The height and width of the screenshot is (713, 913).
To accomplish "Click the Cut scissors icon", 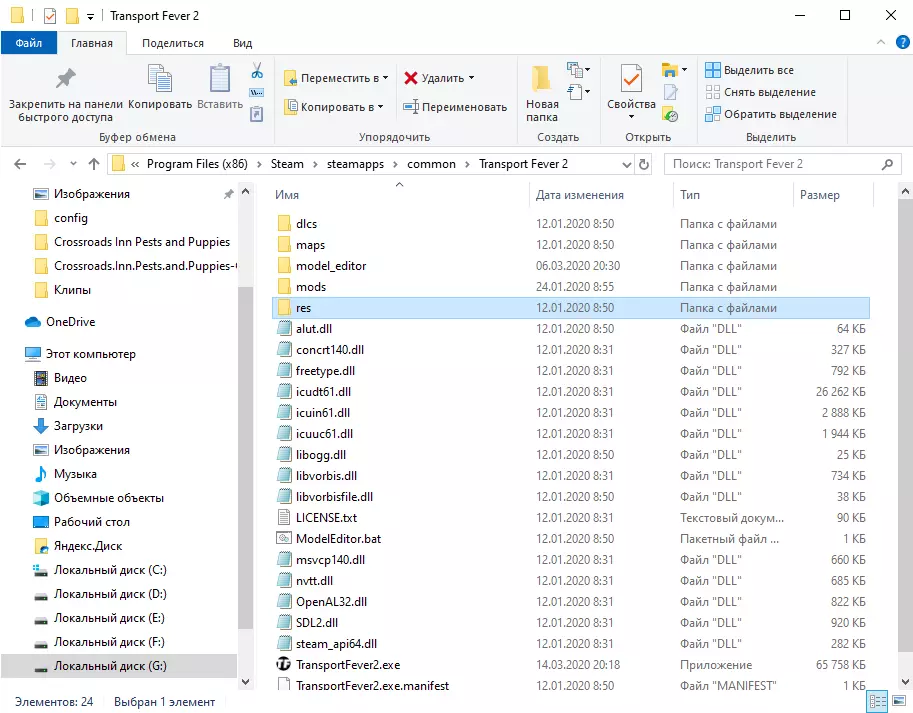I will click(x=257, y=70).
